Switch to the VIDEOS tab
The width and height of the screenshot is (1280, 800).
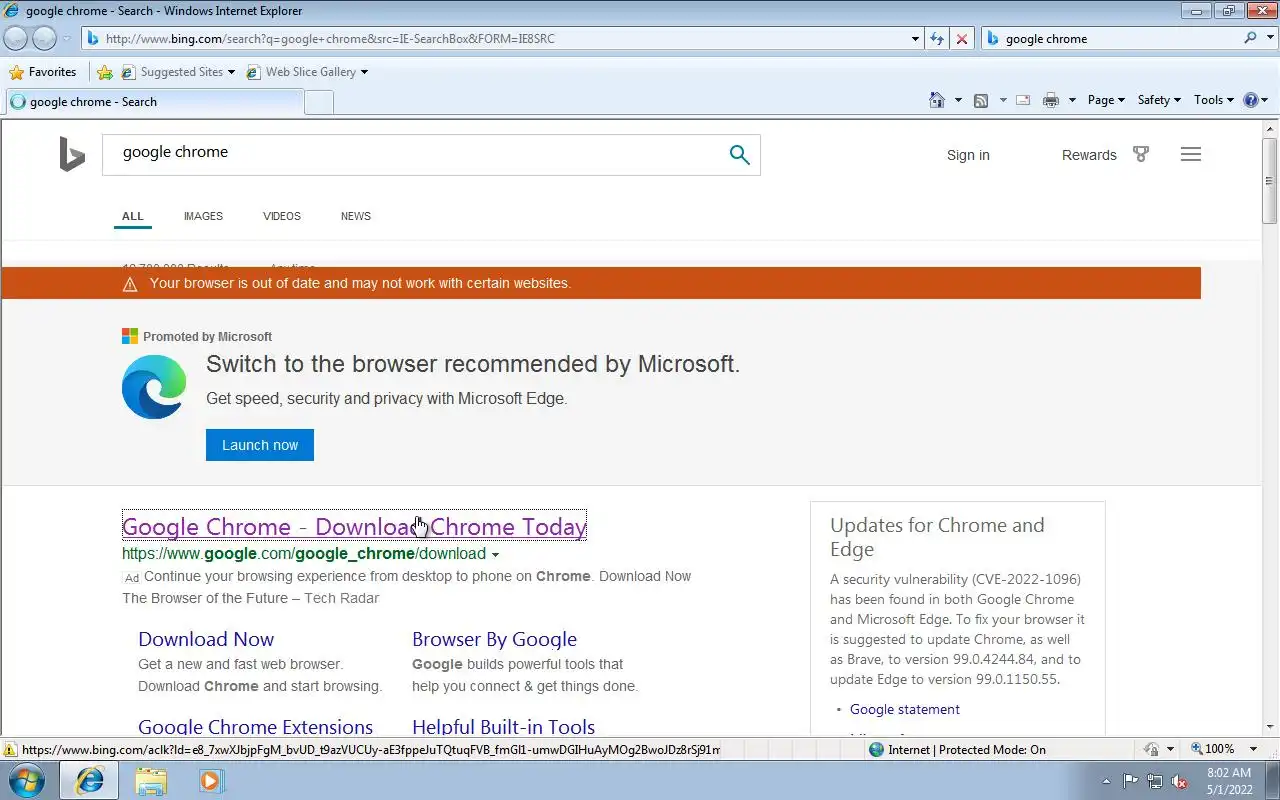click(282, 216)
